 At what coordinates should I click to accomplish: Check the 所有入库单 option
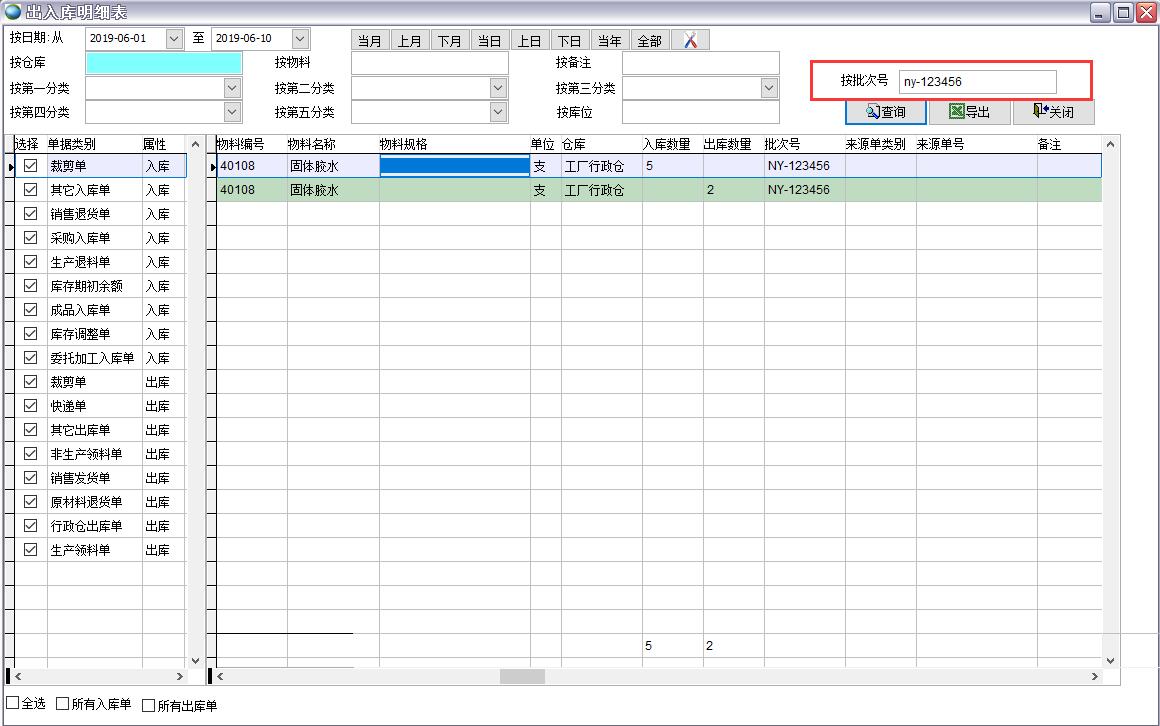pyautogui.click(x=63, y=704)
